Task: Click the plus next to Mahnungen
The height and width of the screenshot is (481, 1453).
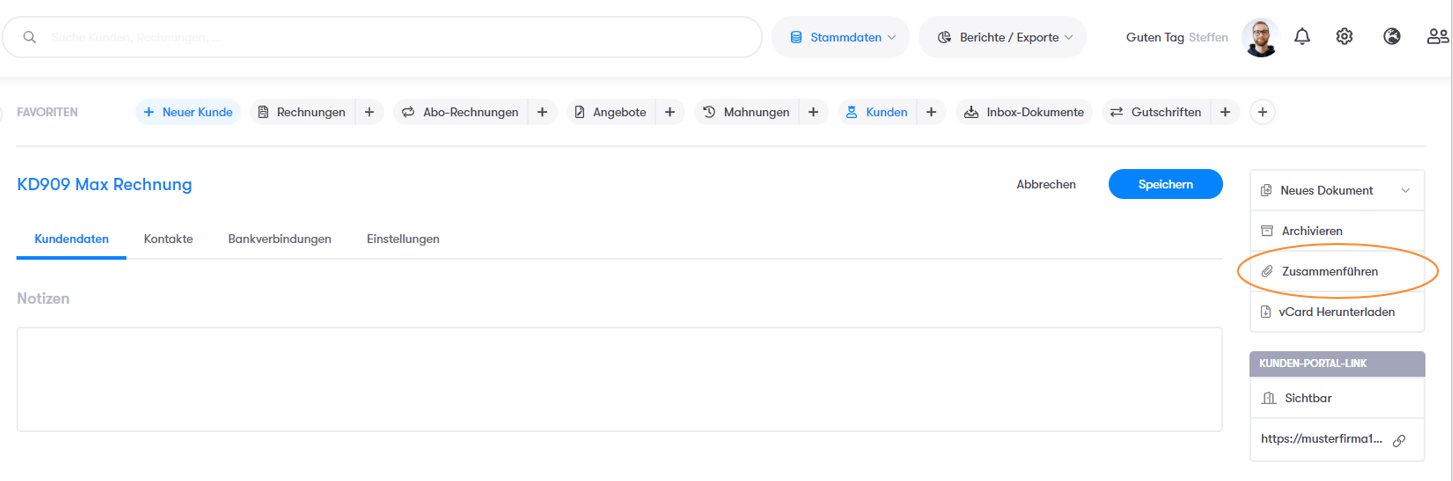Action: [x=813, y=112]
